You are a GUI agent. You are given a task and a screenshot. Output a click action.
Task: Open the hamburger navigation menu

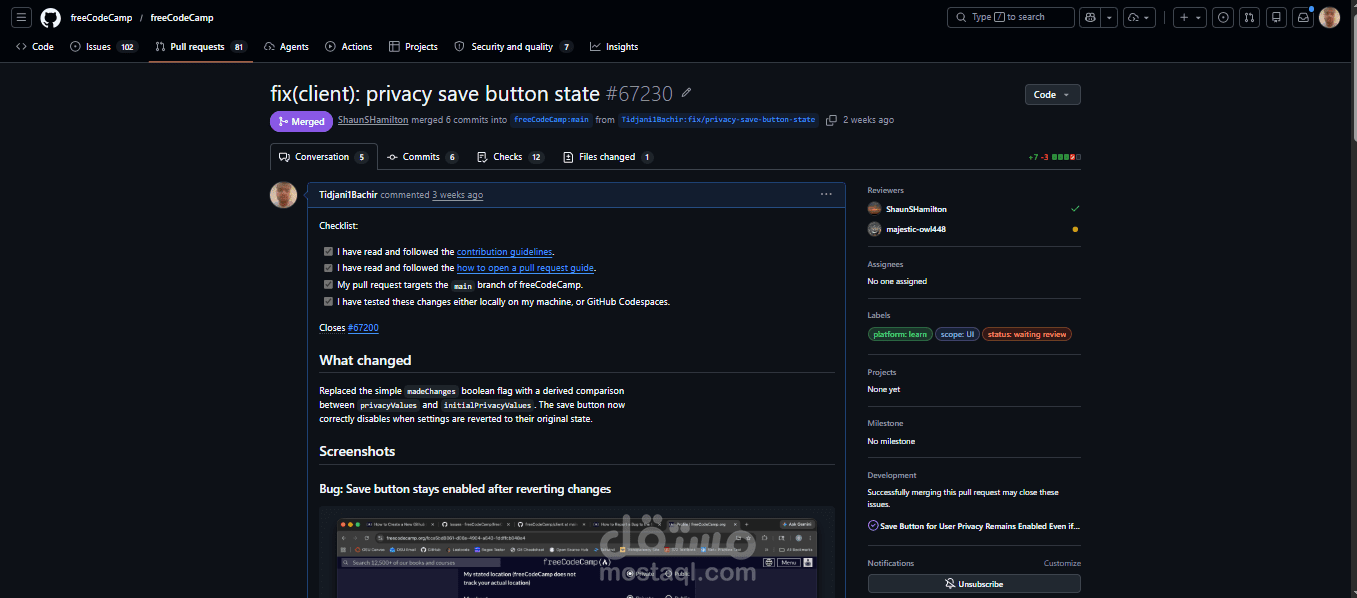click(x=22, y=17)
